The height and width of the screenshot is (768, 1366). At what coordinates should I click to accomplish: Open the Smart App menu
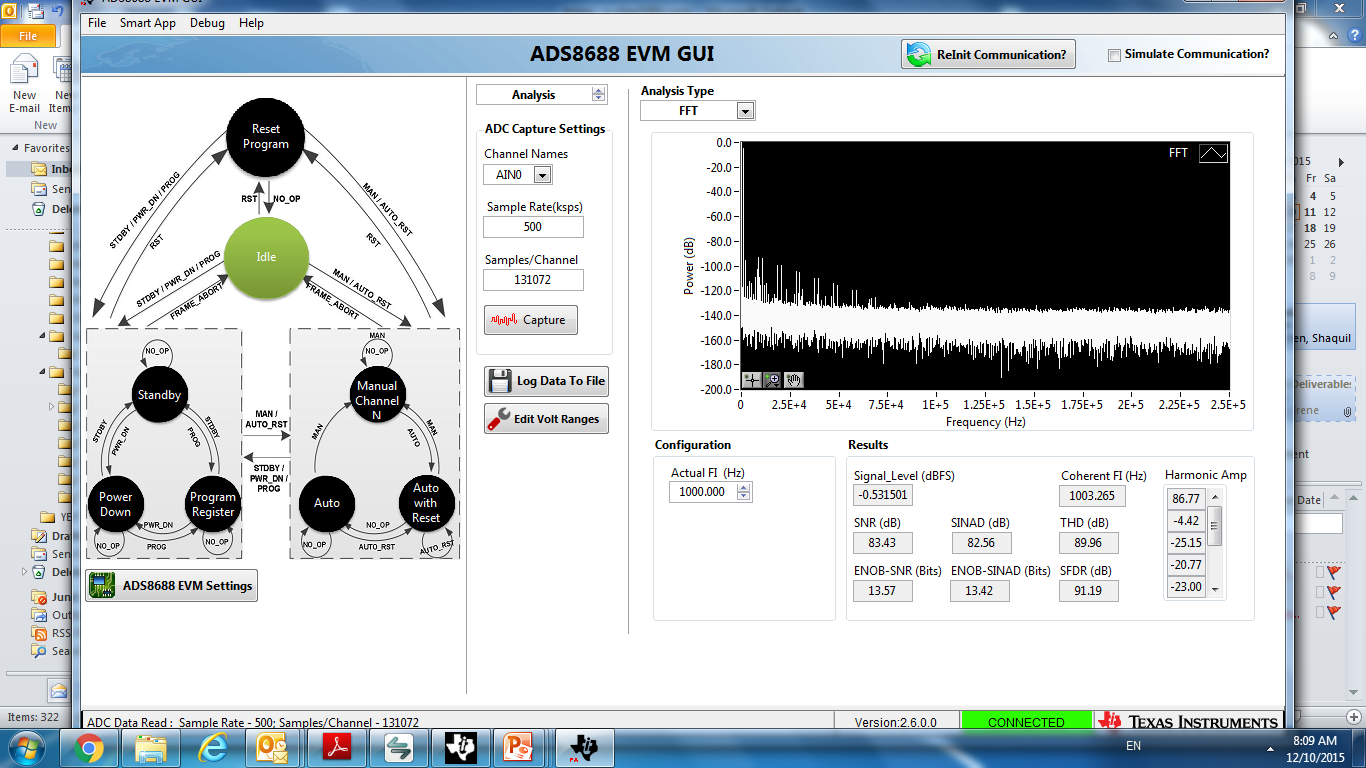point(148,22)
